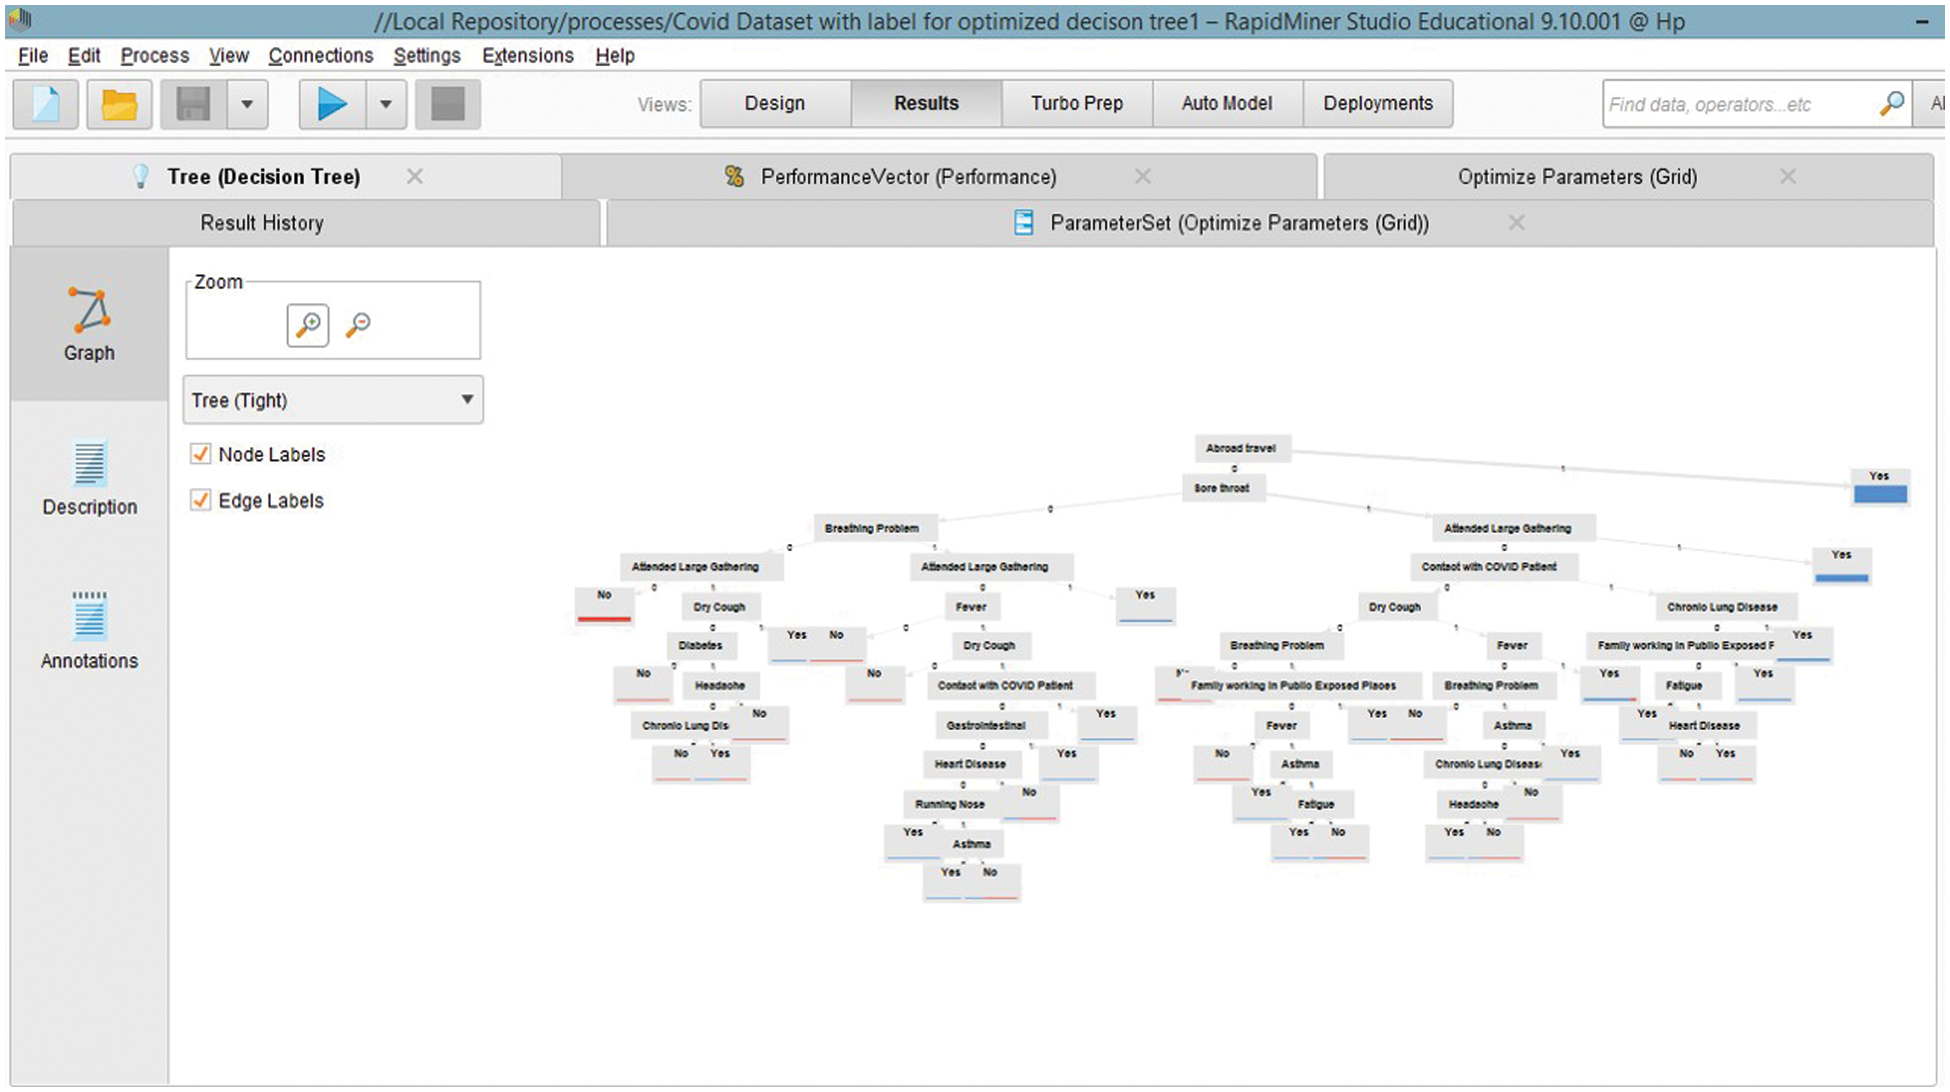The image size is (1950, 1092).
Task: Open the save options dropdown arrow
Action: pyautogui.click(x=247, y=104)
